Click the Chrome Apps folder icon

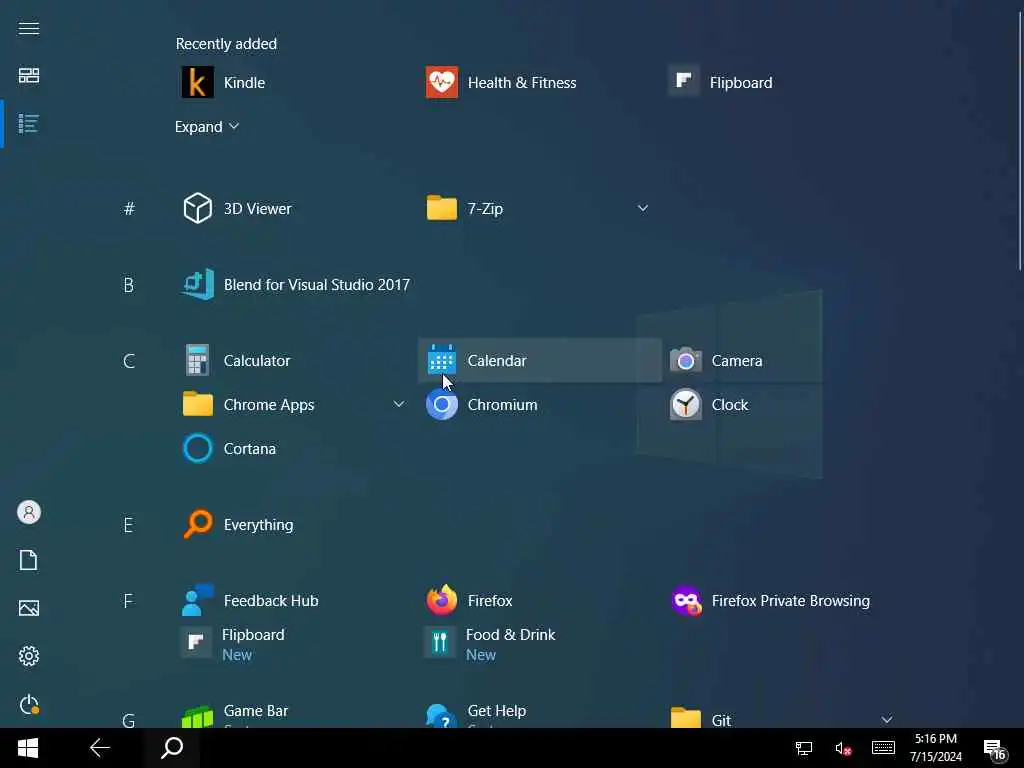pyautogui.click(x=197, y=404)
